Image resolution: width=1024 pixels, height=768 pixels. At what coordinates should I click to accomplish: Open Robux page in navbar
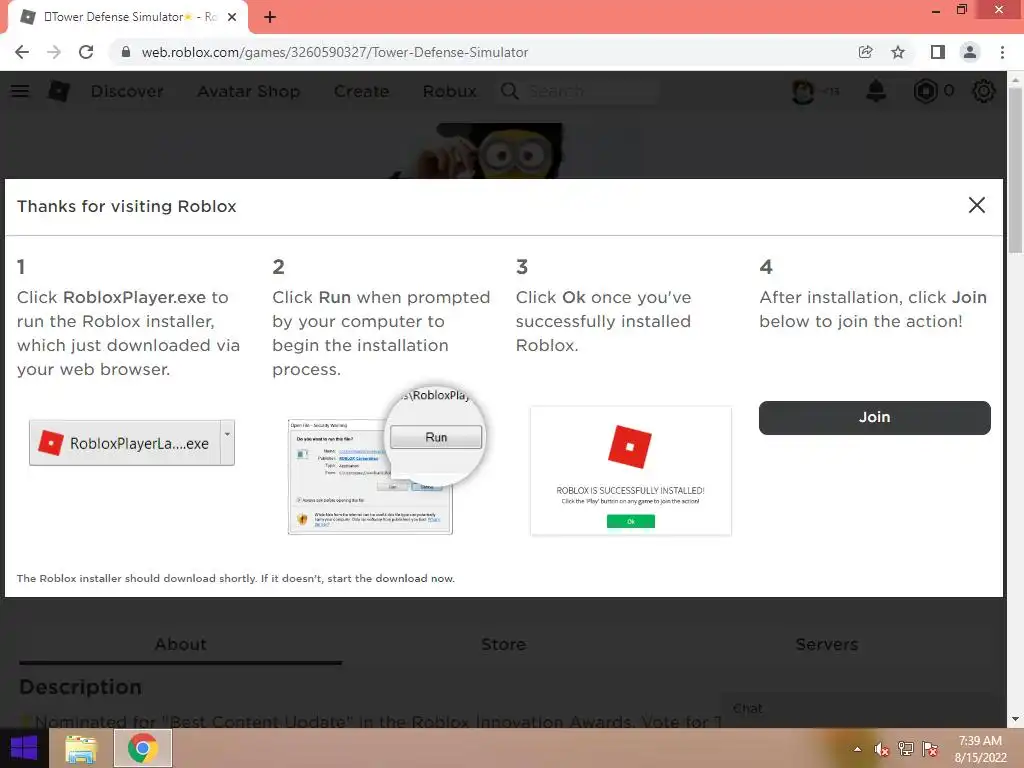pyautogui.click(x=449, y=91)
